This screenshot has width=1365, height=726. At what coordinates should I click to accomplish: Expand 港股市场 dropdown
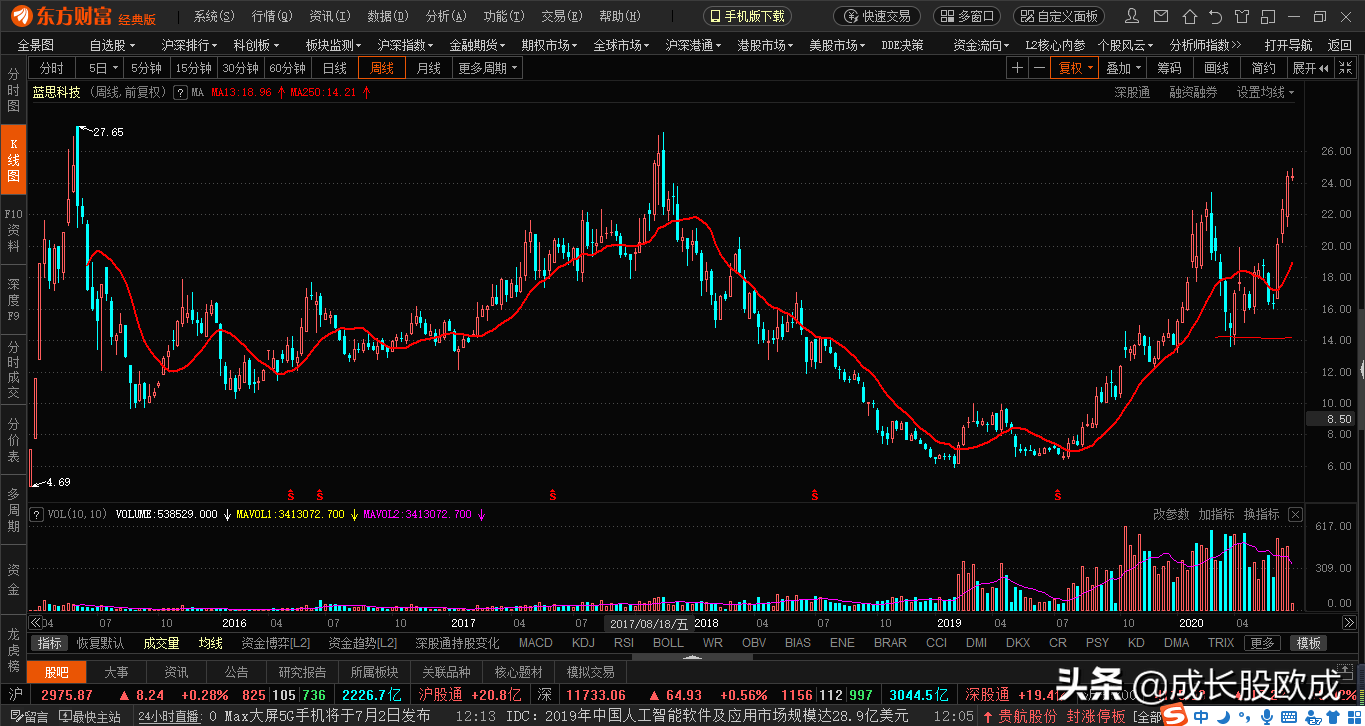click(x=765, y=45)
